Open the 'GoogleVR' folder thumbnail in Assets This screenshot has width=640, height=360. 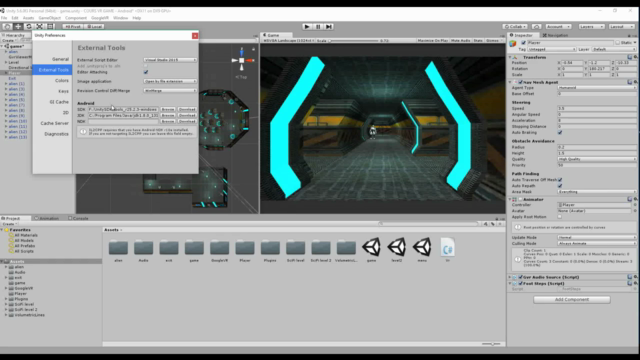(x=220, y=247)
